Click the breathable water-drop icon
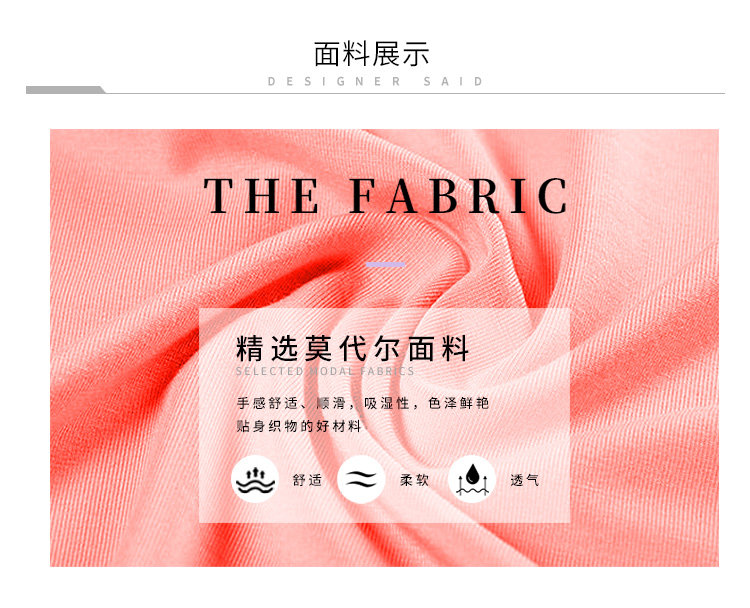The image size is (750, 608). pyautogui.click(x=472, y=479)
